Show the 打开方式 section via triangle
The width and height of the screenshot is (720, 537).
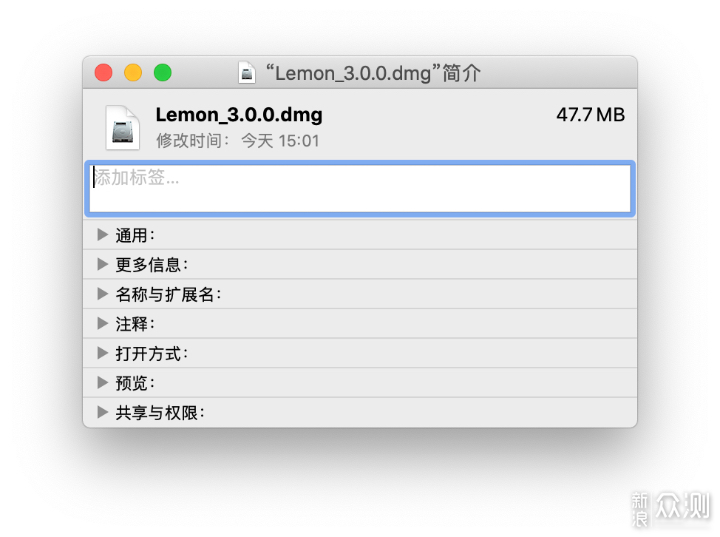pyautogui.click(x=102, y=353)
